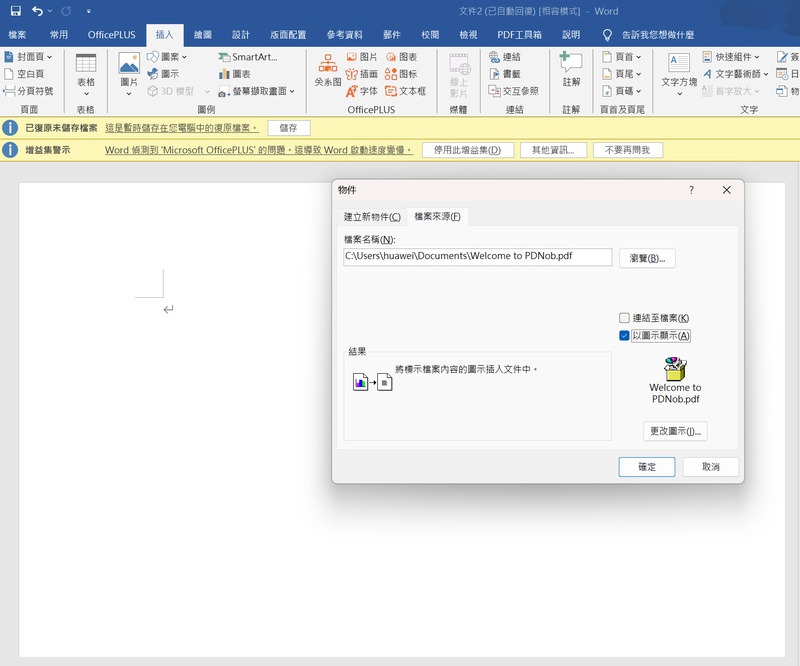Switch to the 繪圖 ribbon tab

(203, 35)
